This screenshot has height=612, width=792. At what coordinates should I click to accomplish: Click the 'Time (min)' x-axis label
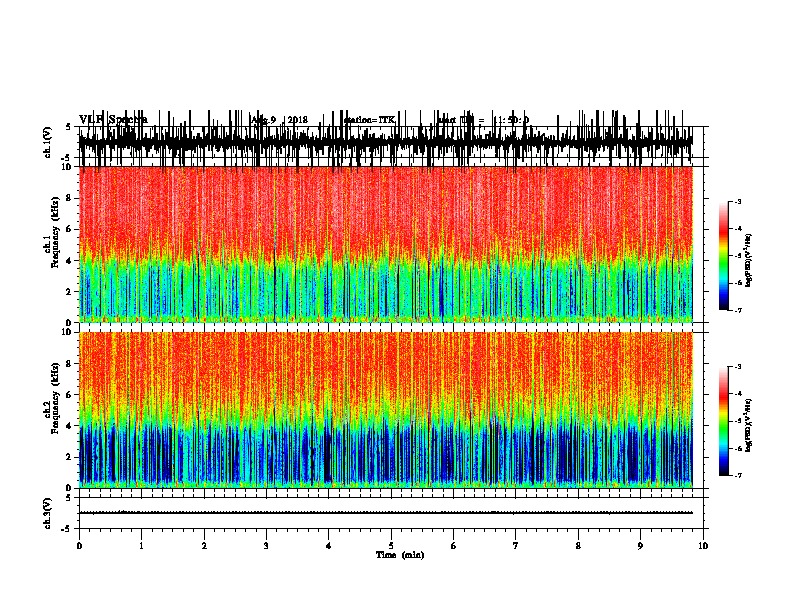pyautogui.click(x=400, y=555)
